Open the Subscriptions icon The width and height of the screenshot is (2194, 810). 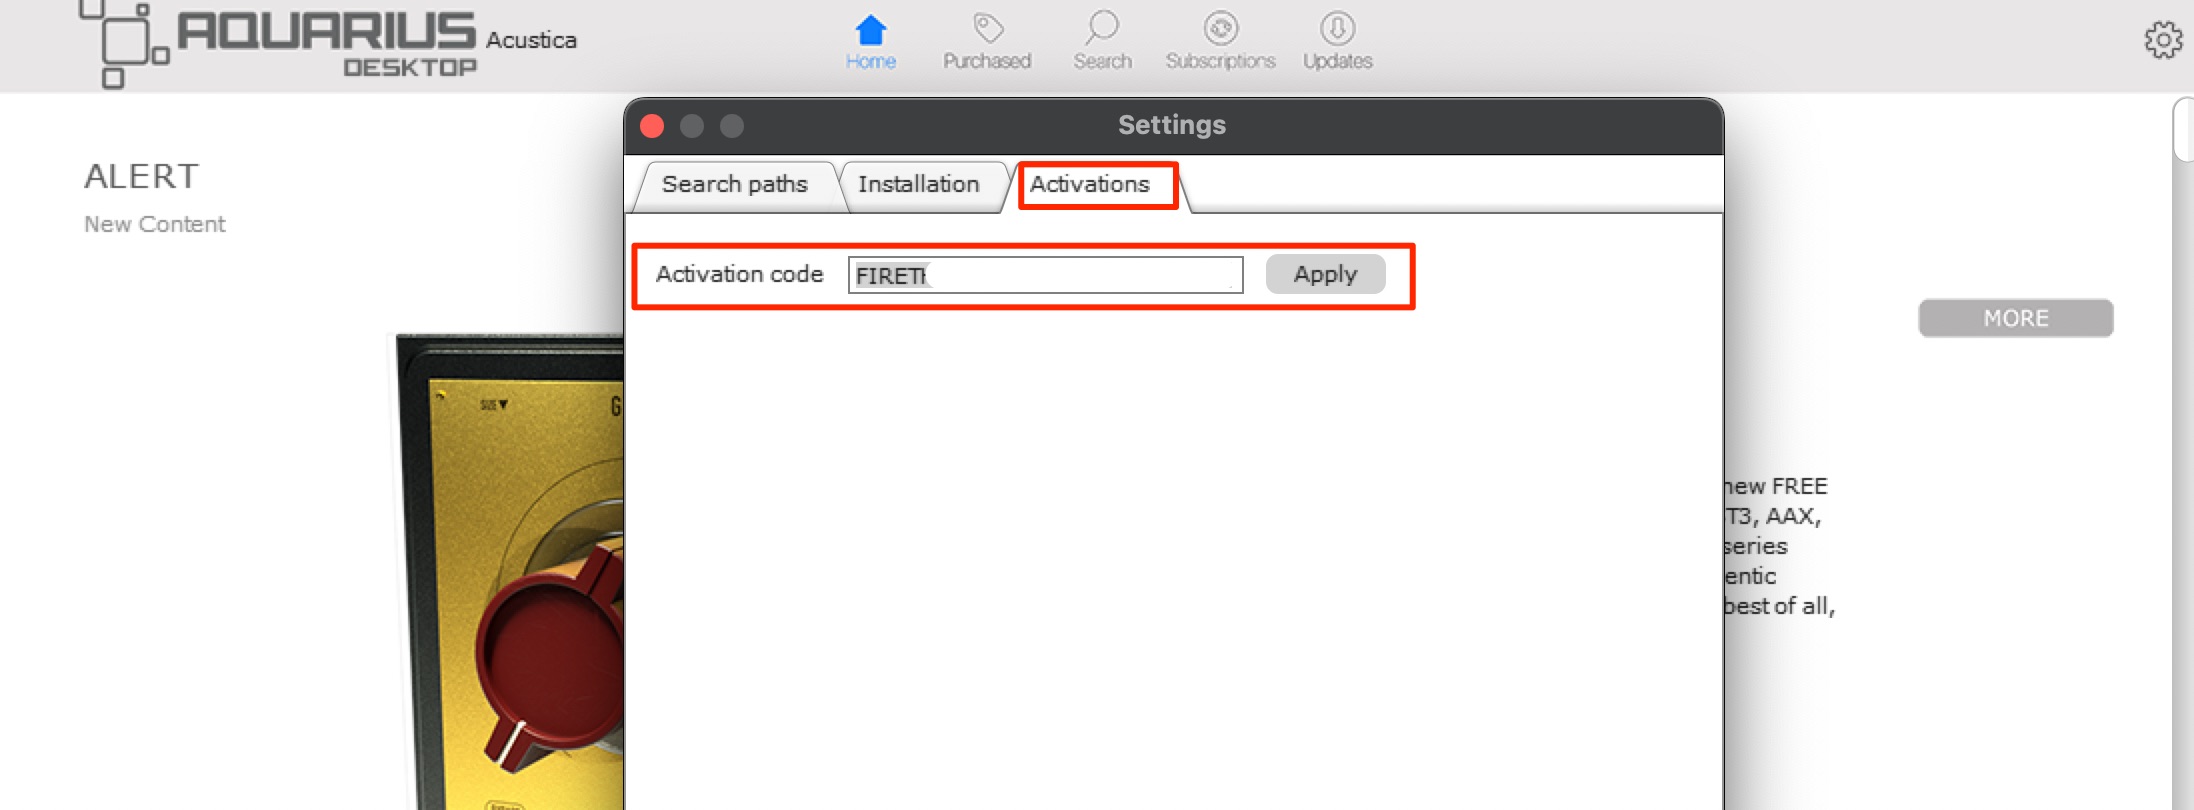(x=1221, y=28)
